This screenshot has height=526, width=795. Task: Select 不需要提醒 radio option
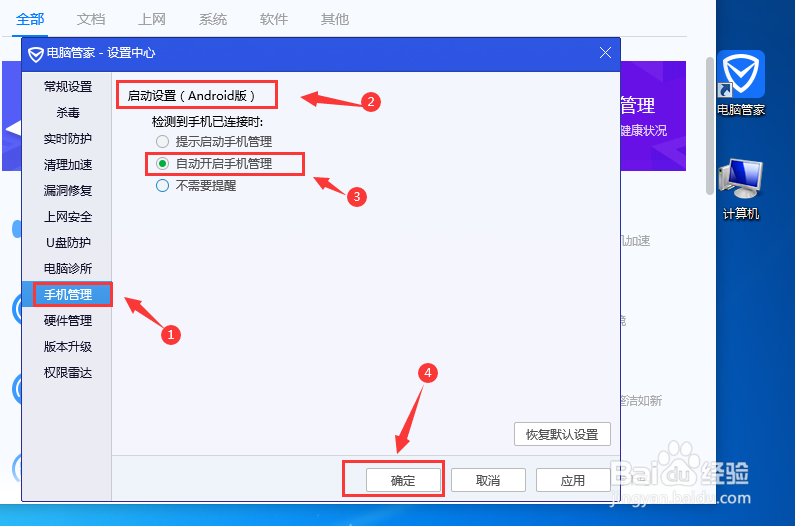[x=196, y=186]
